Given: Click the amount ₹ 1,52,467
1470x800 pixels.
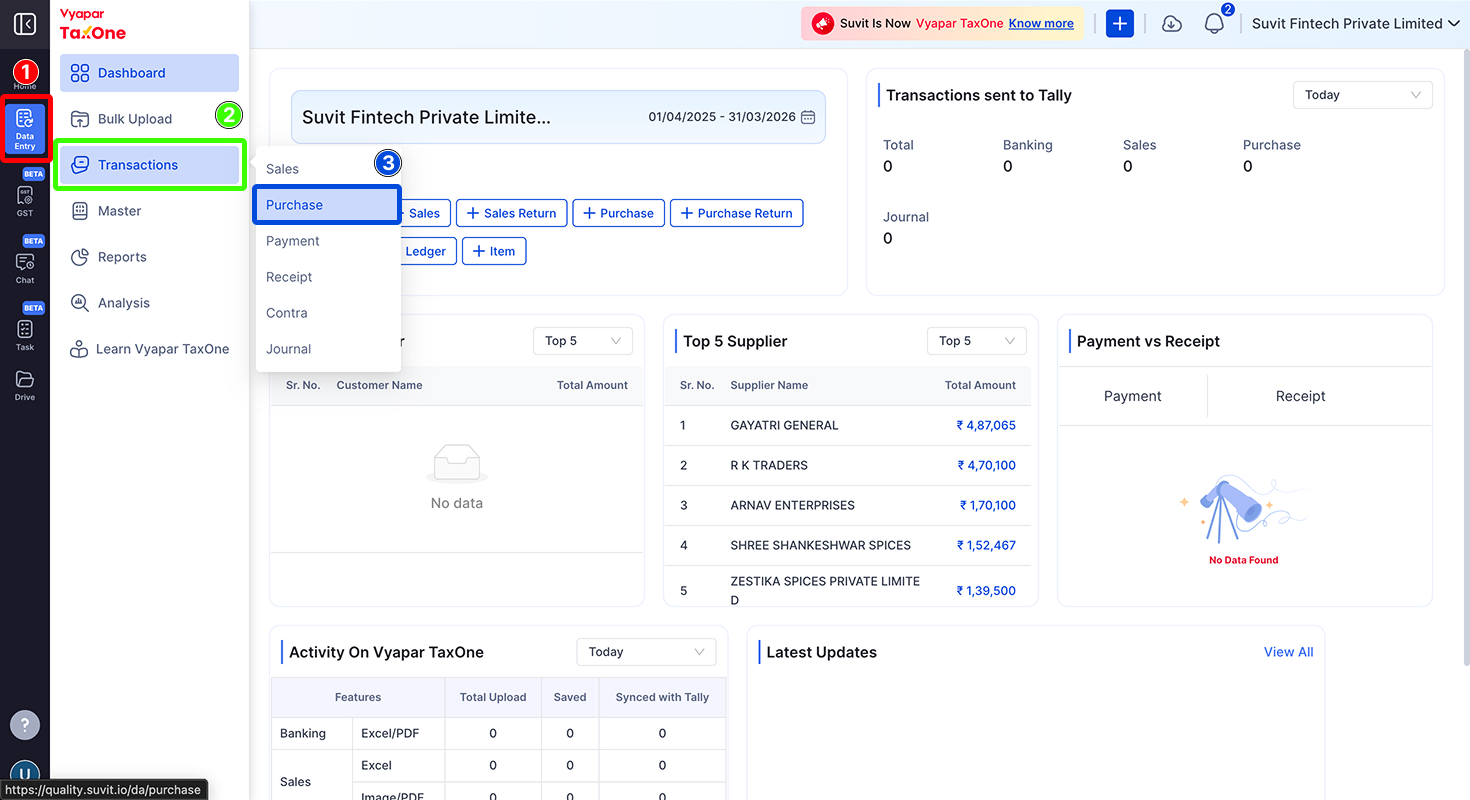Looking at the screenshot, I should pyautogui.click(x=986, y=545).
